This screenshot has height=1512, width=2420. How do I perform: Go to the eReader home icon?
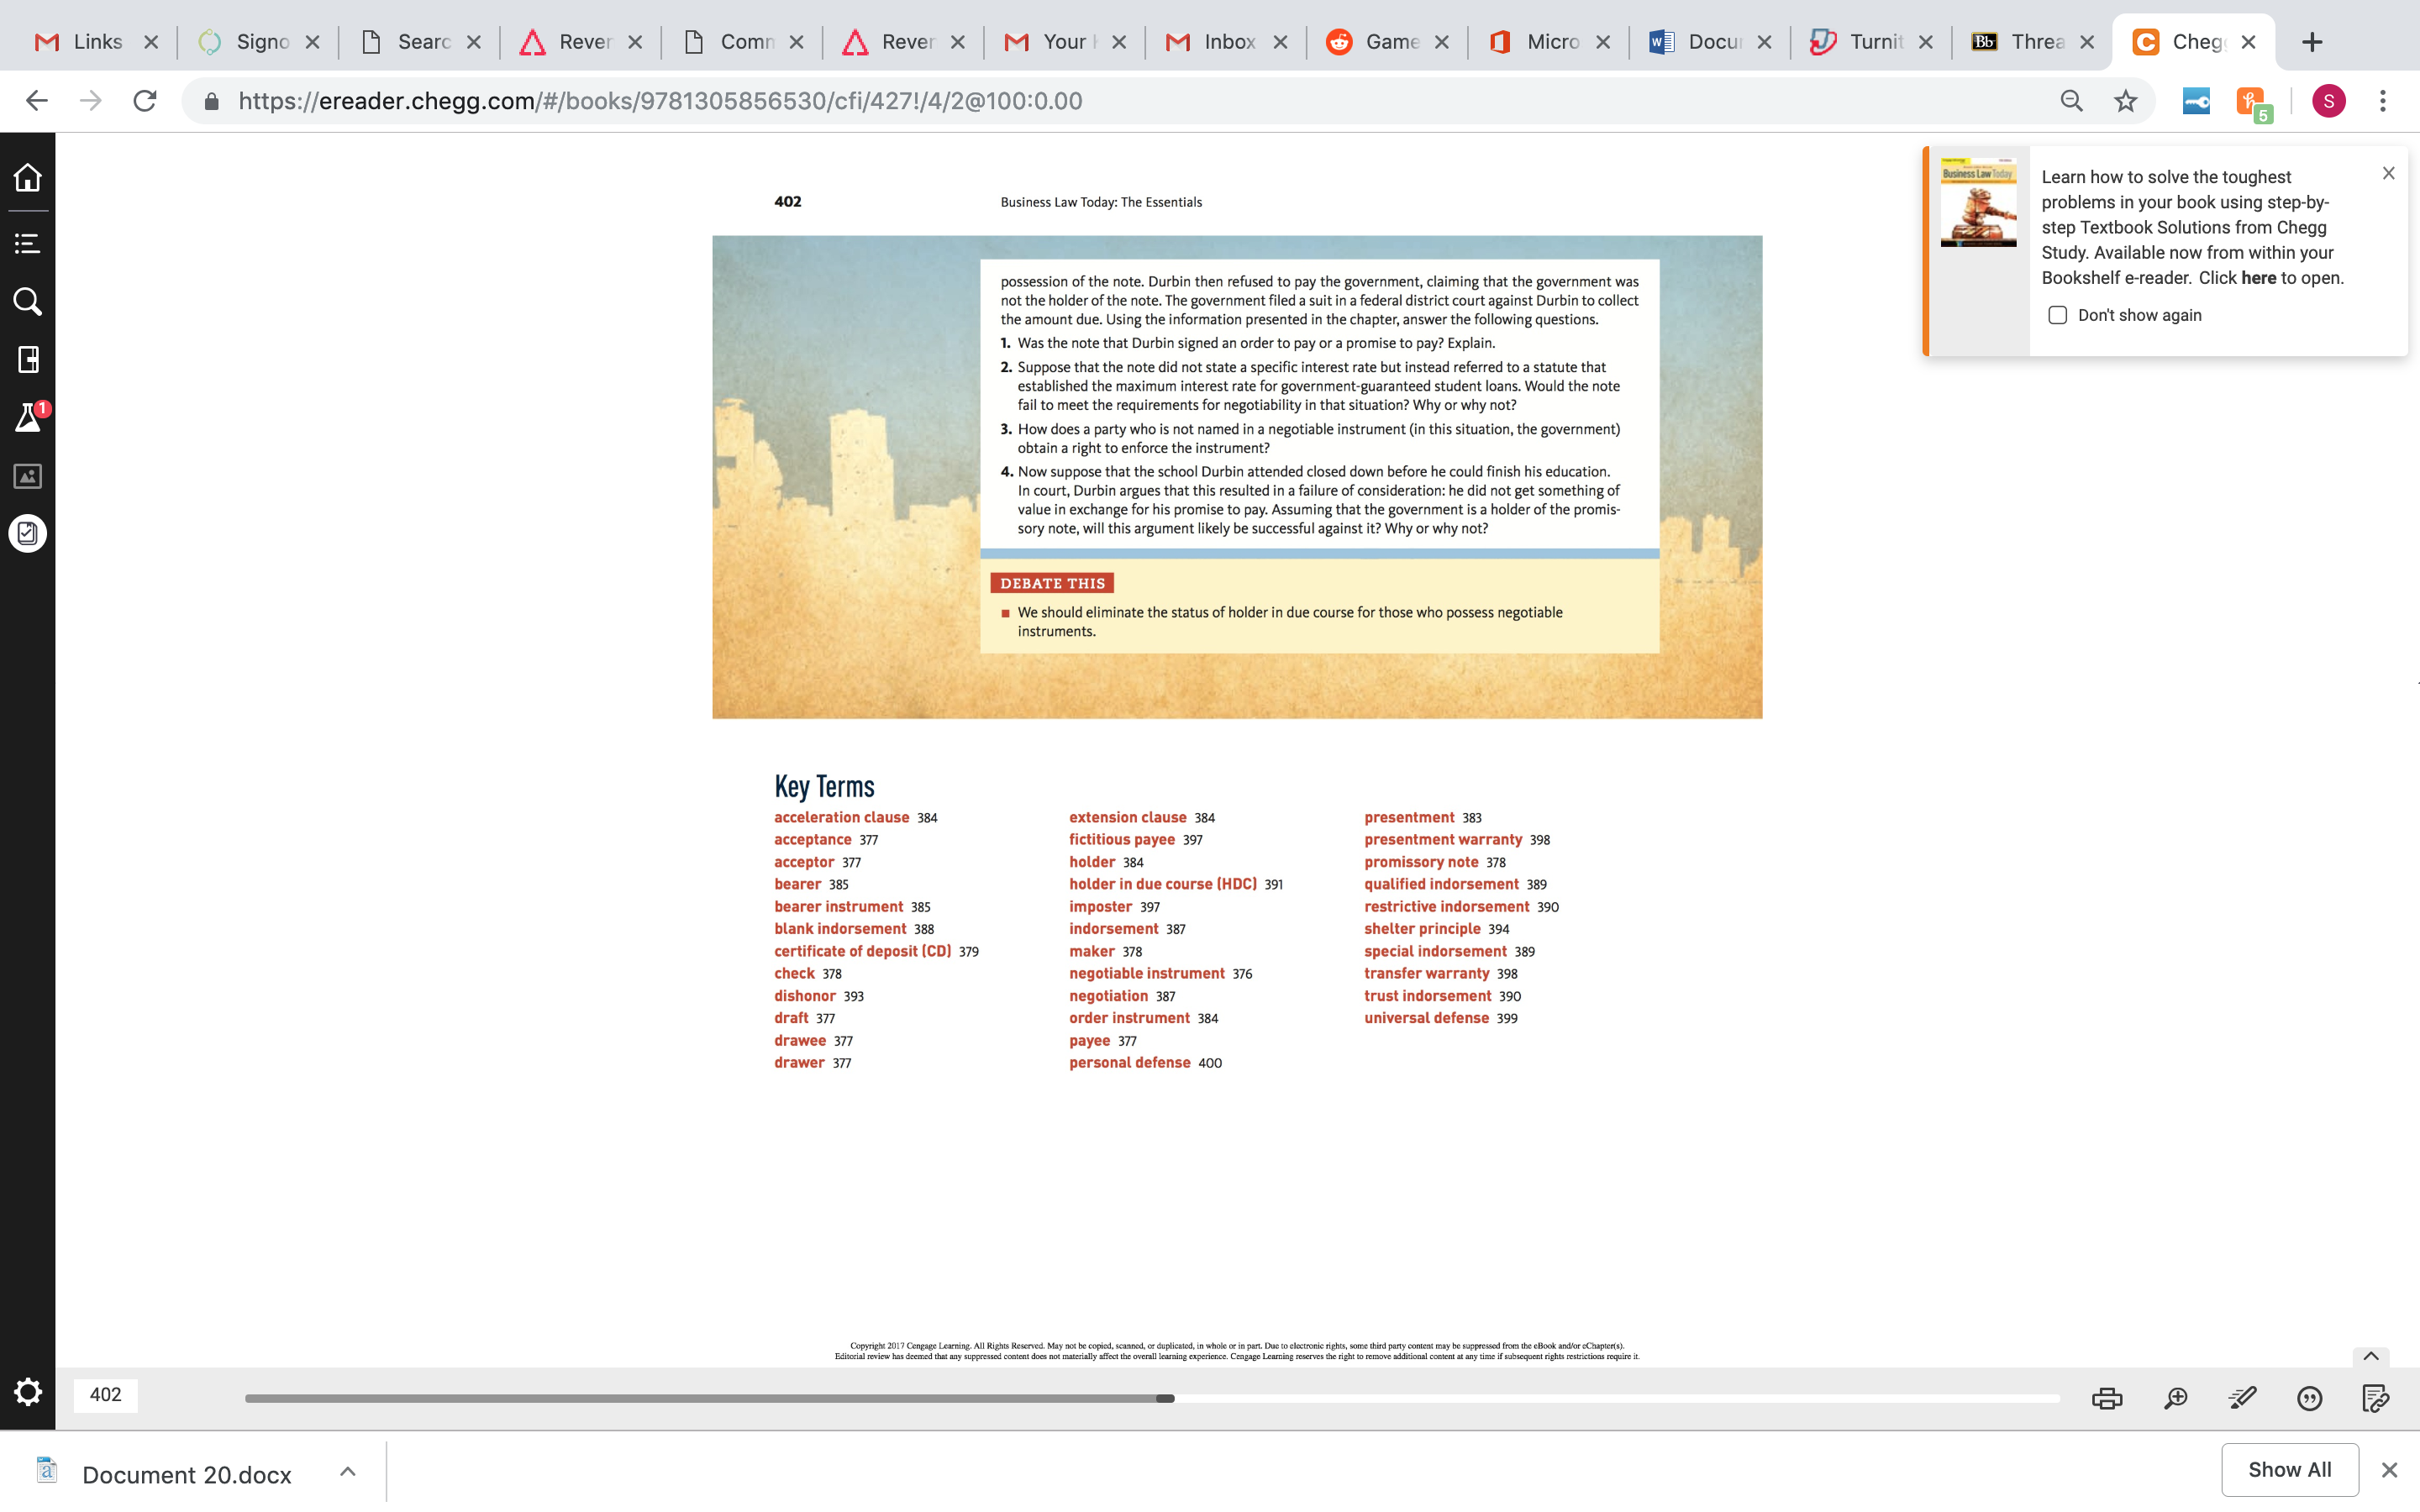(x=28, y=177)
